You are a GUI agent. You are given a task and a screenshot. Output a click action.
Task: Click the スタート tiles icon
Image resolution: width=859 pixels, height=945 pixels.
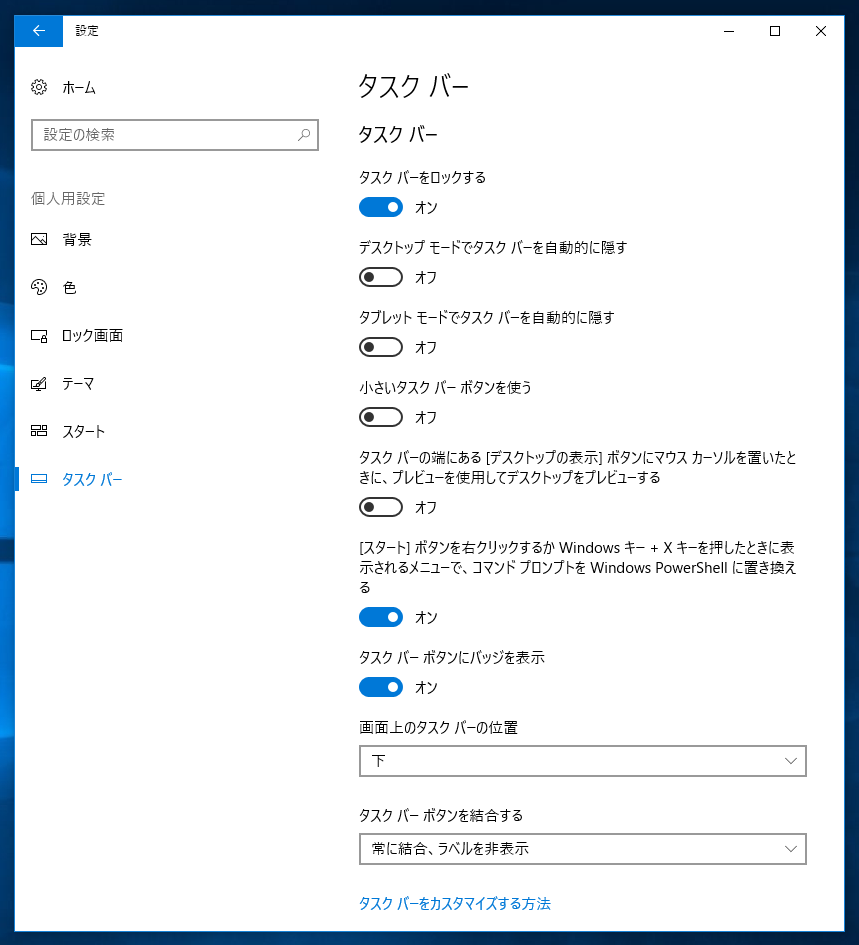click(x=39, y=431)
